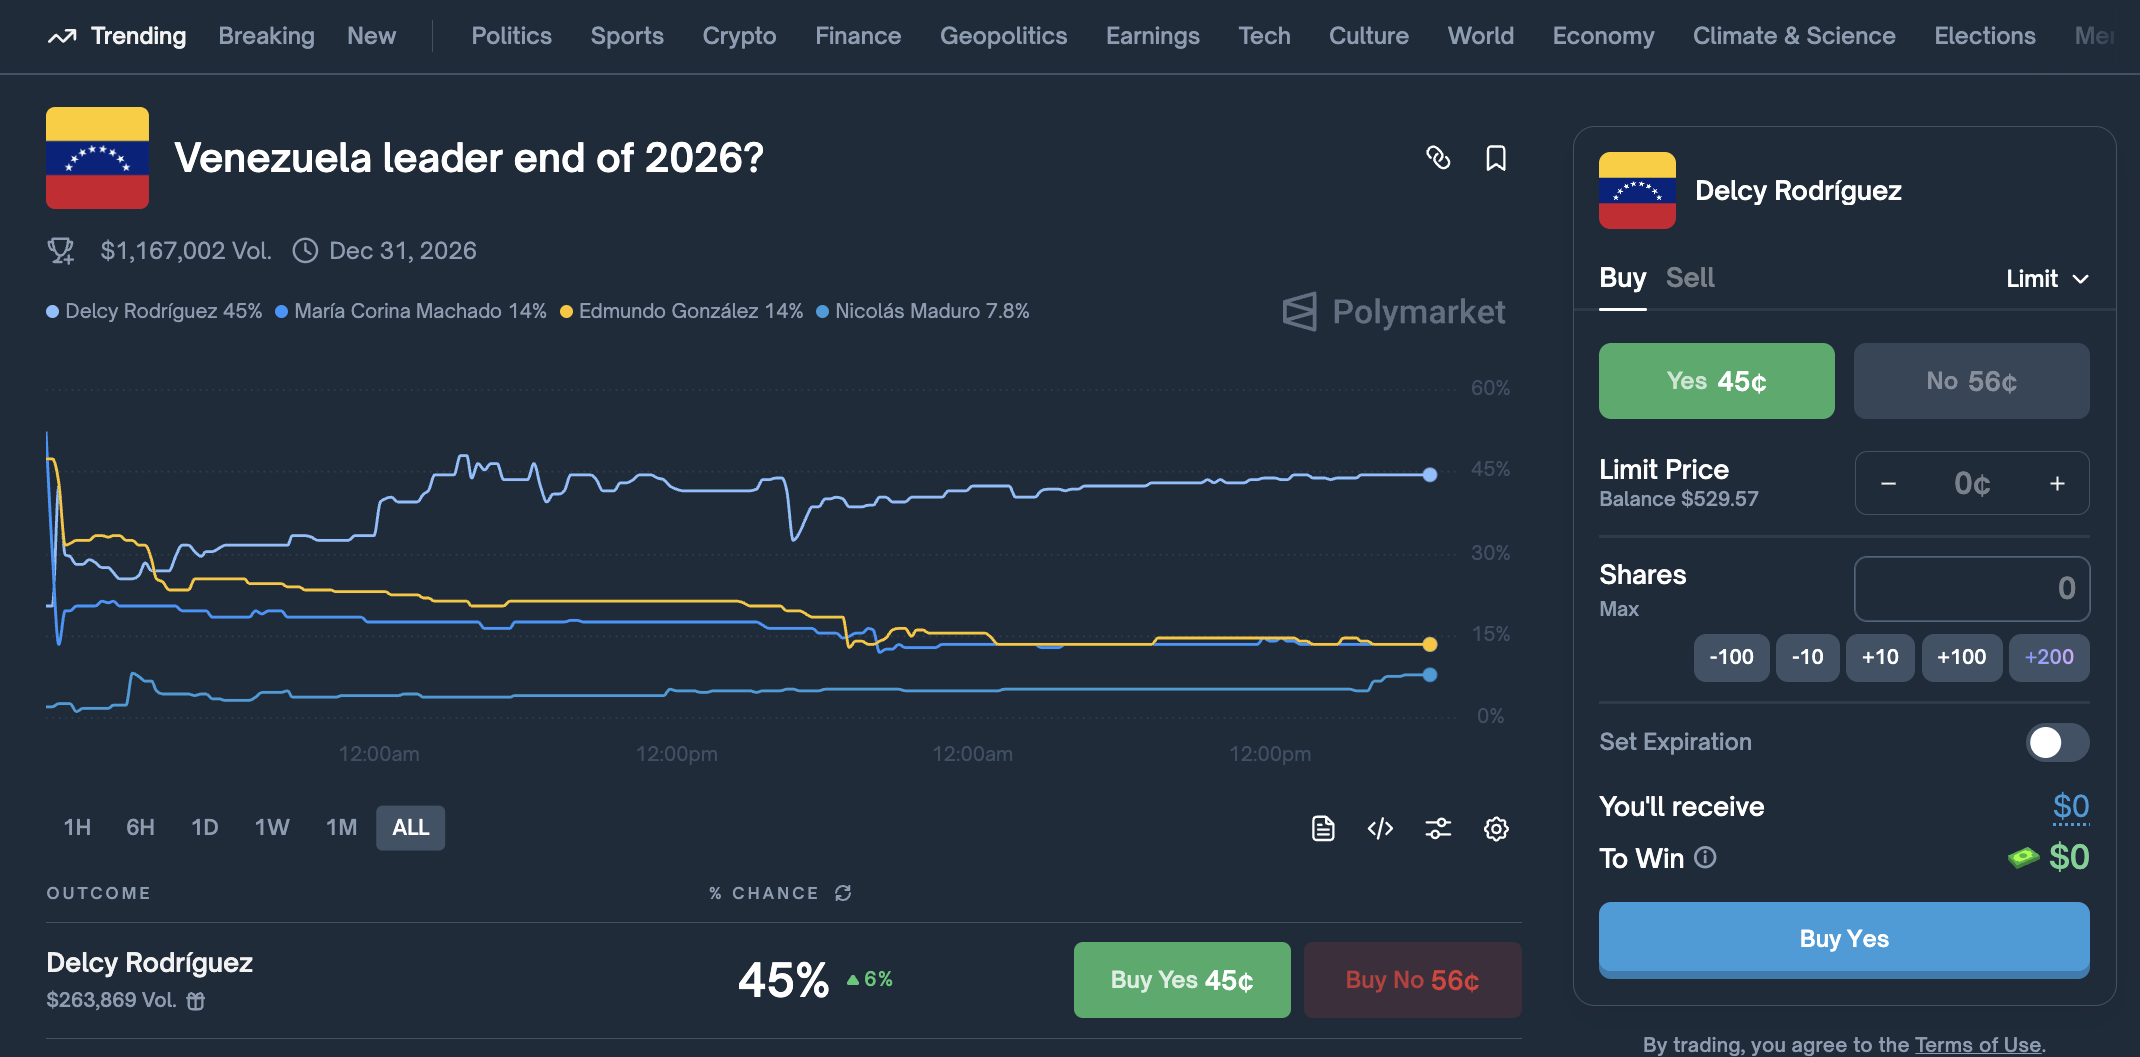2140x1057 pixels.
Task: Click gift icon beside Delcy Rodríguez volume
Action: pyautogui.click(x=196, y=1001)
